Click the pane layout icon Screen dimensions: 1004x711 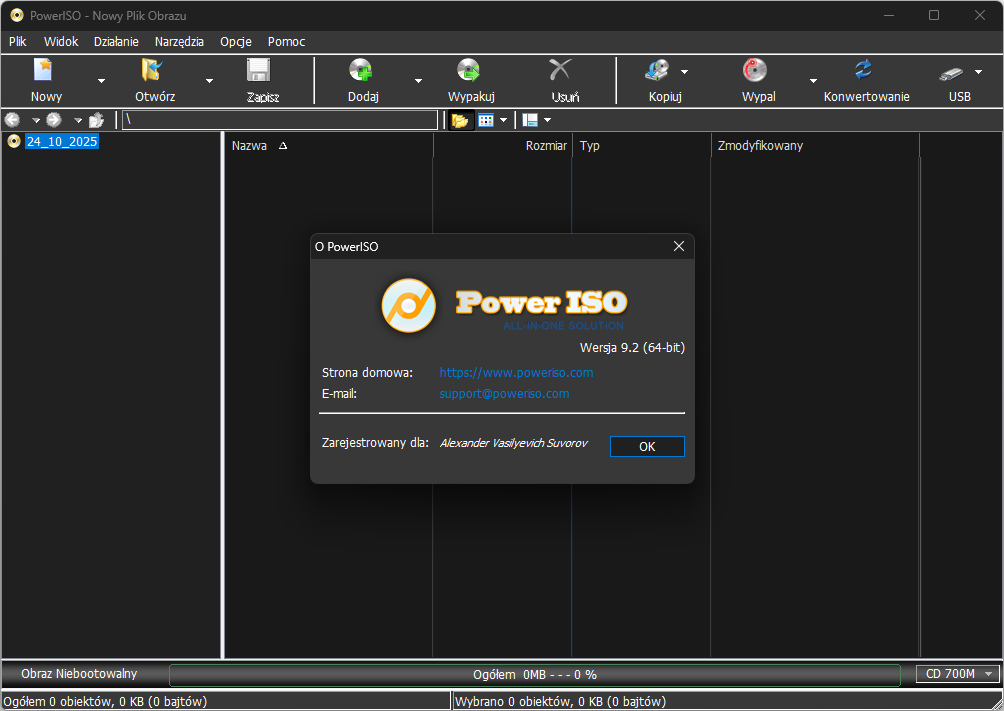coord(530,120)
